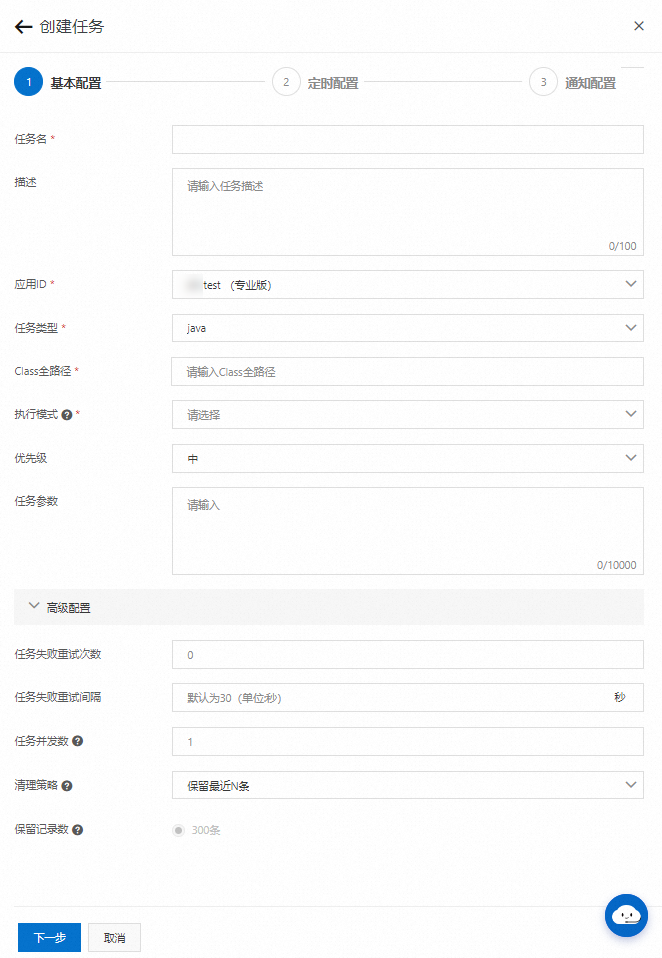Focus the 任务名 input field
Viewport: 662px width, 958px height.
pos(408,139)
